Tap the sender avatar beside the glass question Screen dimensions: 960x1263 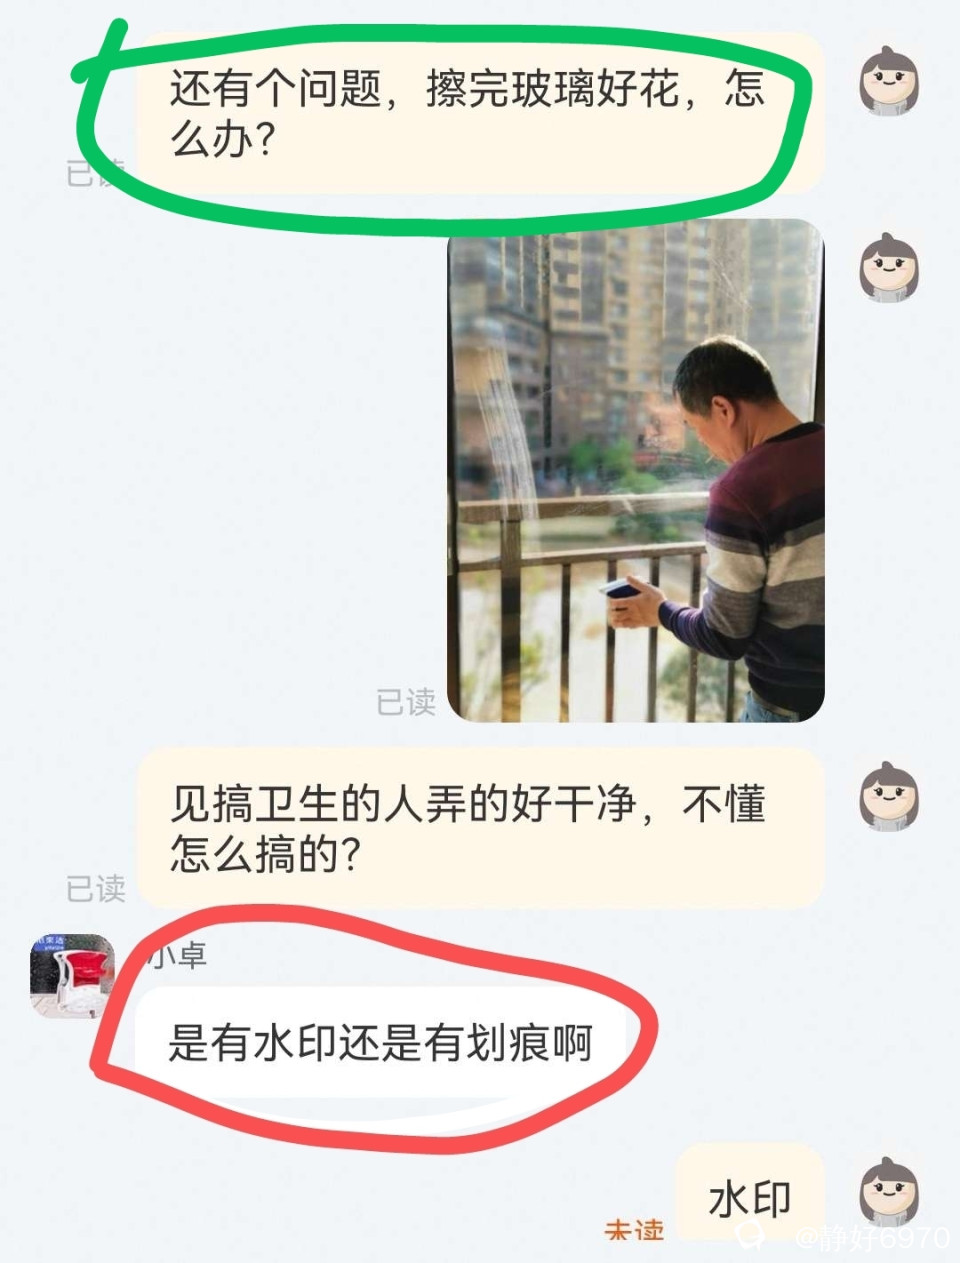889,78
